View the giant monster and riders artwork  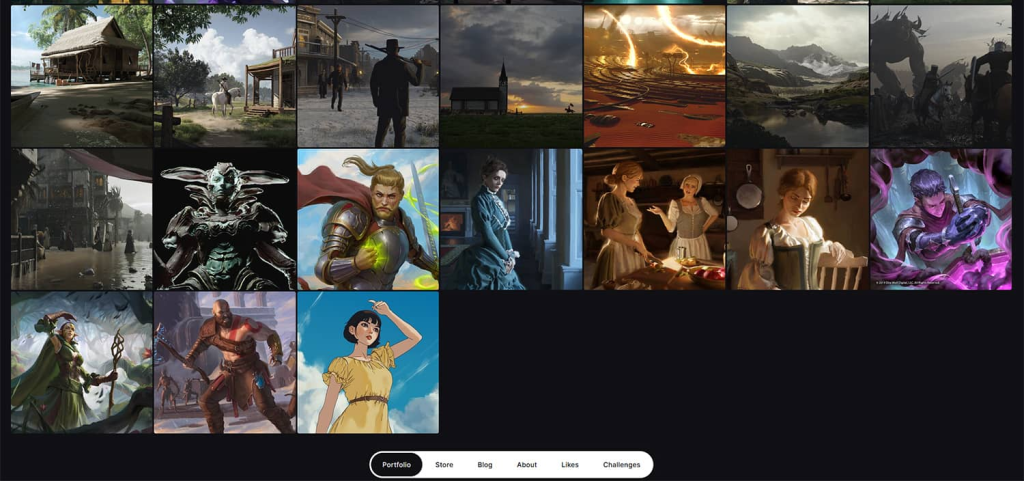(941, 76)
